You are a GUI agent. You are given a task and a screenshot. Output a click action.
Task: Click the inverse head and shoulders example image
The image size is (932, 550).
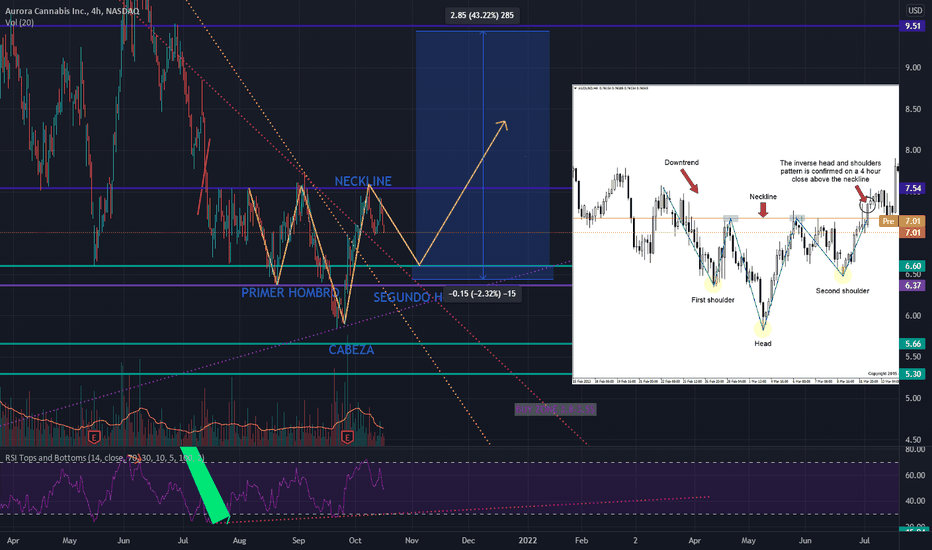(735, 234)
